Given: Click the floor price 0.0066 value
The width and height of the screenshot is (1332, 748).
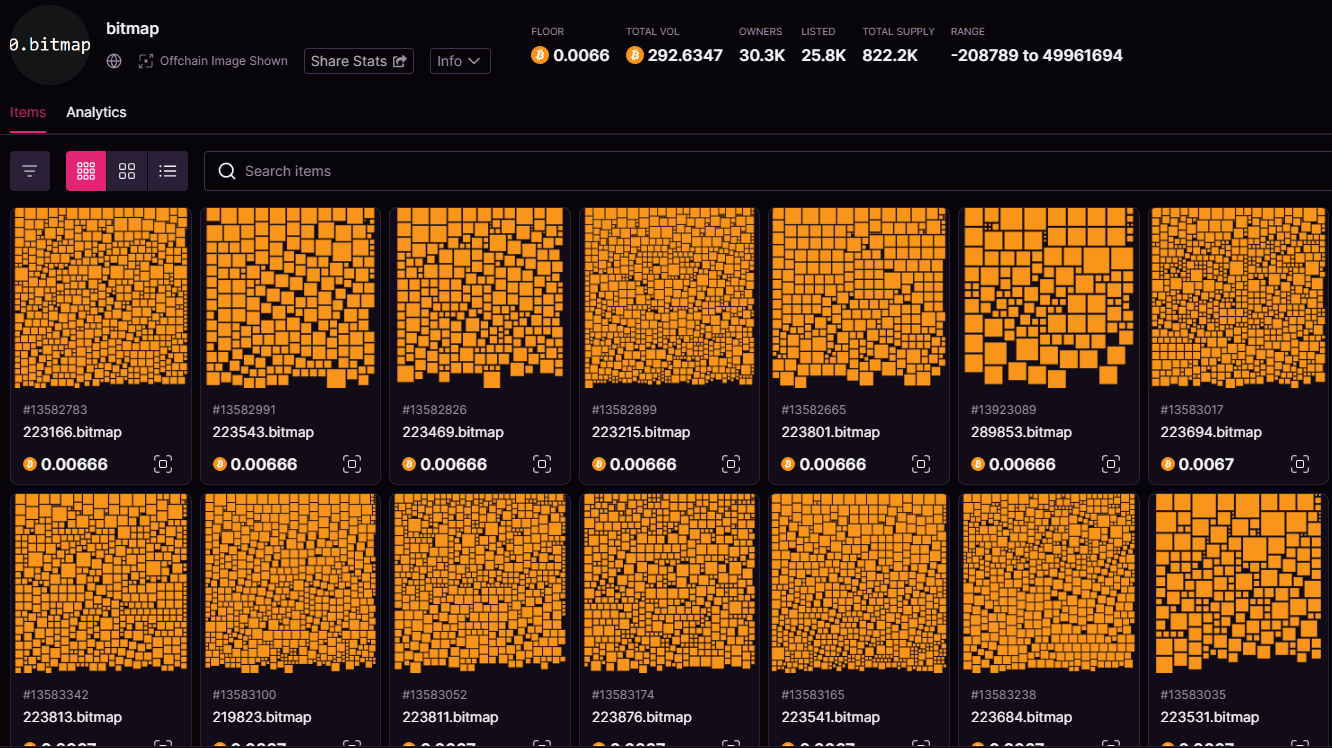Looking at the screenshot, I should click(x=581, y=55).
